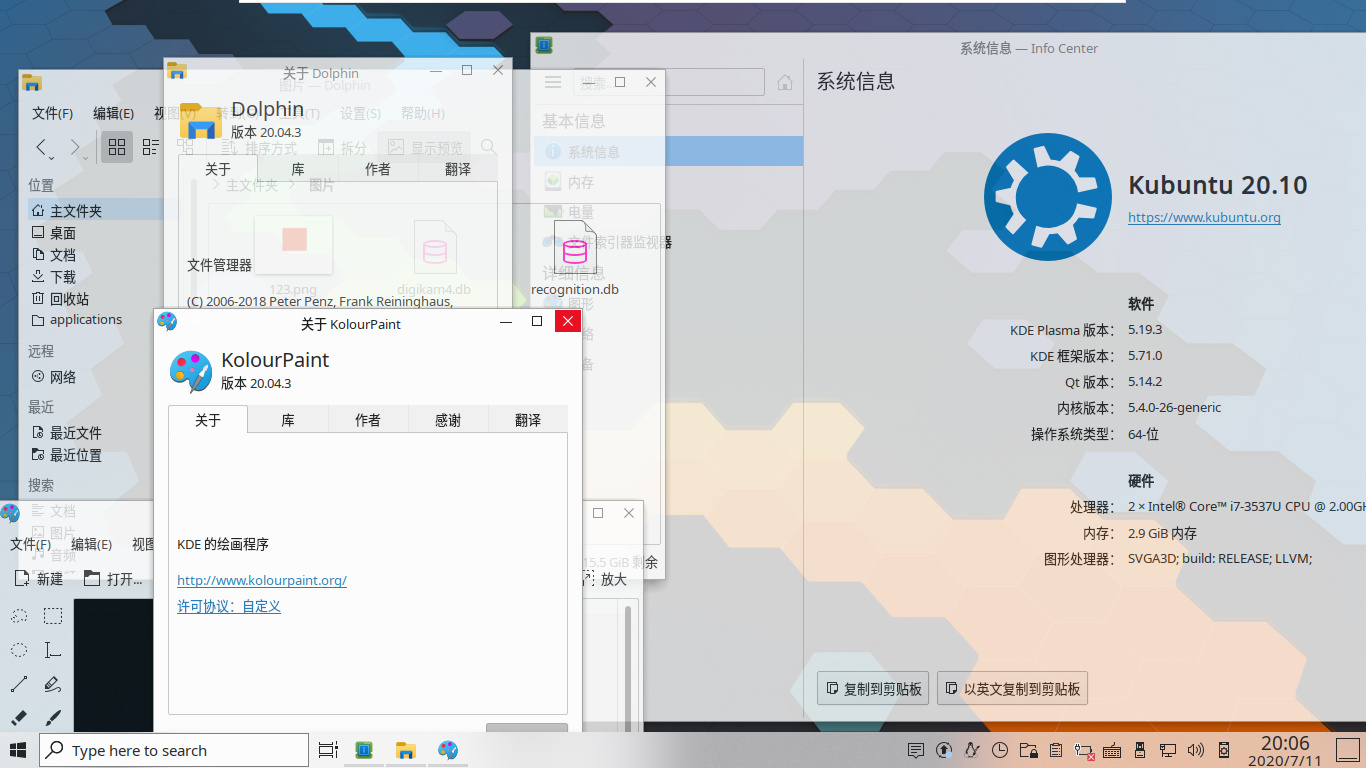Viewport: 1366px width, 768px height.
Task: Open Dolphin 文件(F) menu
Action: [x=52, y=113]
